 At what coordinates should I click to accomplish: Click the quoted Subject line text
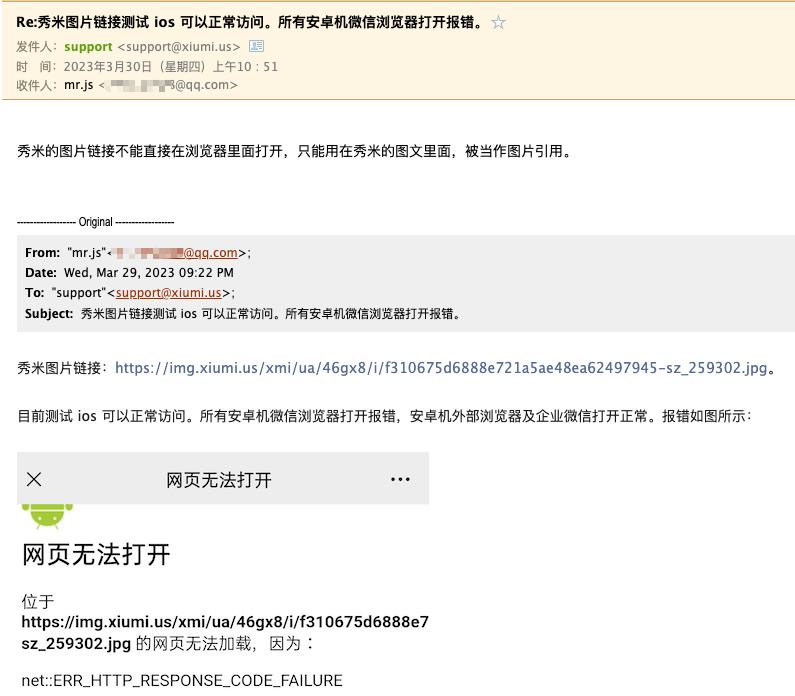(270, 314)
